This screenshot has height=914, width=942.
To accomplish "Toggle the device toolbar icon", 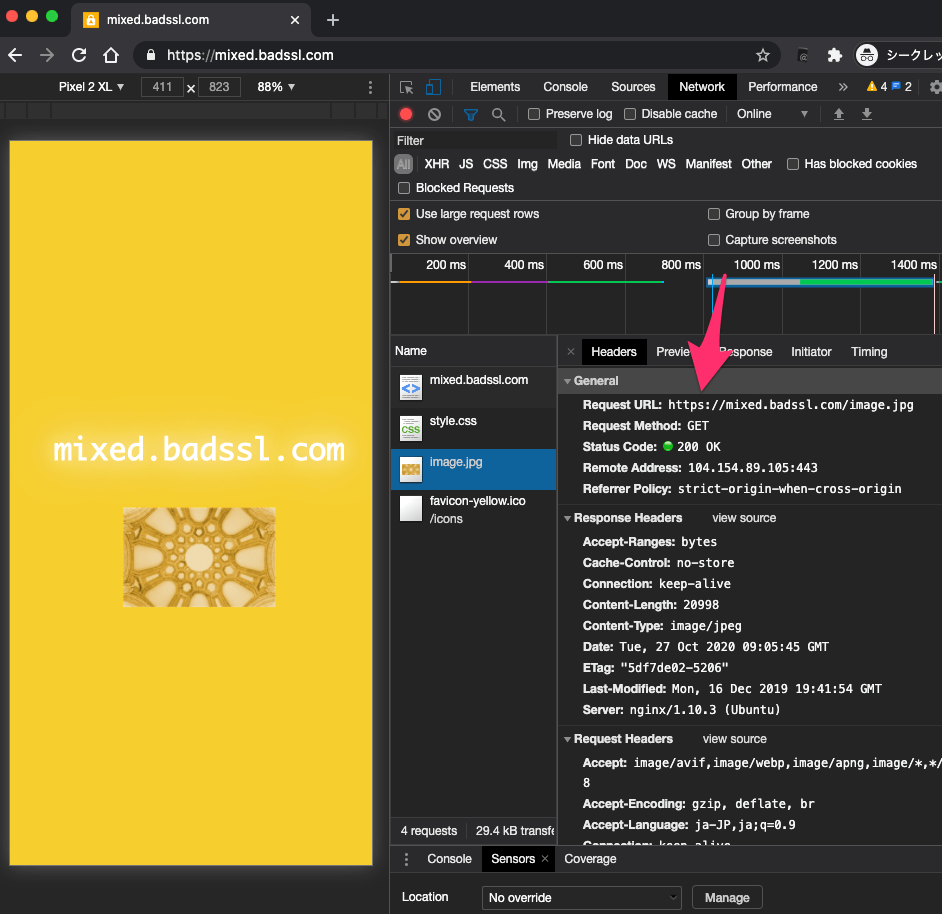I will pos(433,87).
